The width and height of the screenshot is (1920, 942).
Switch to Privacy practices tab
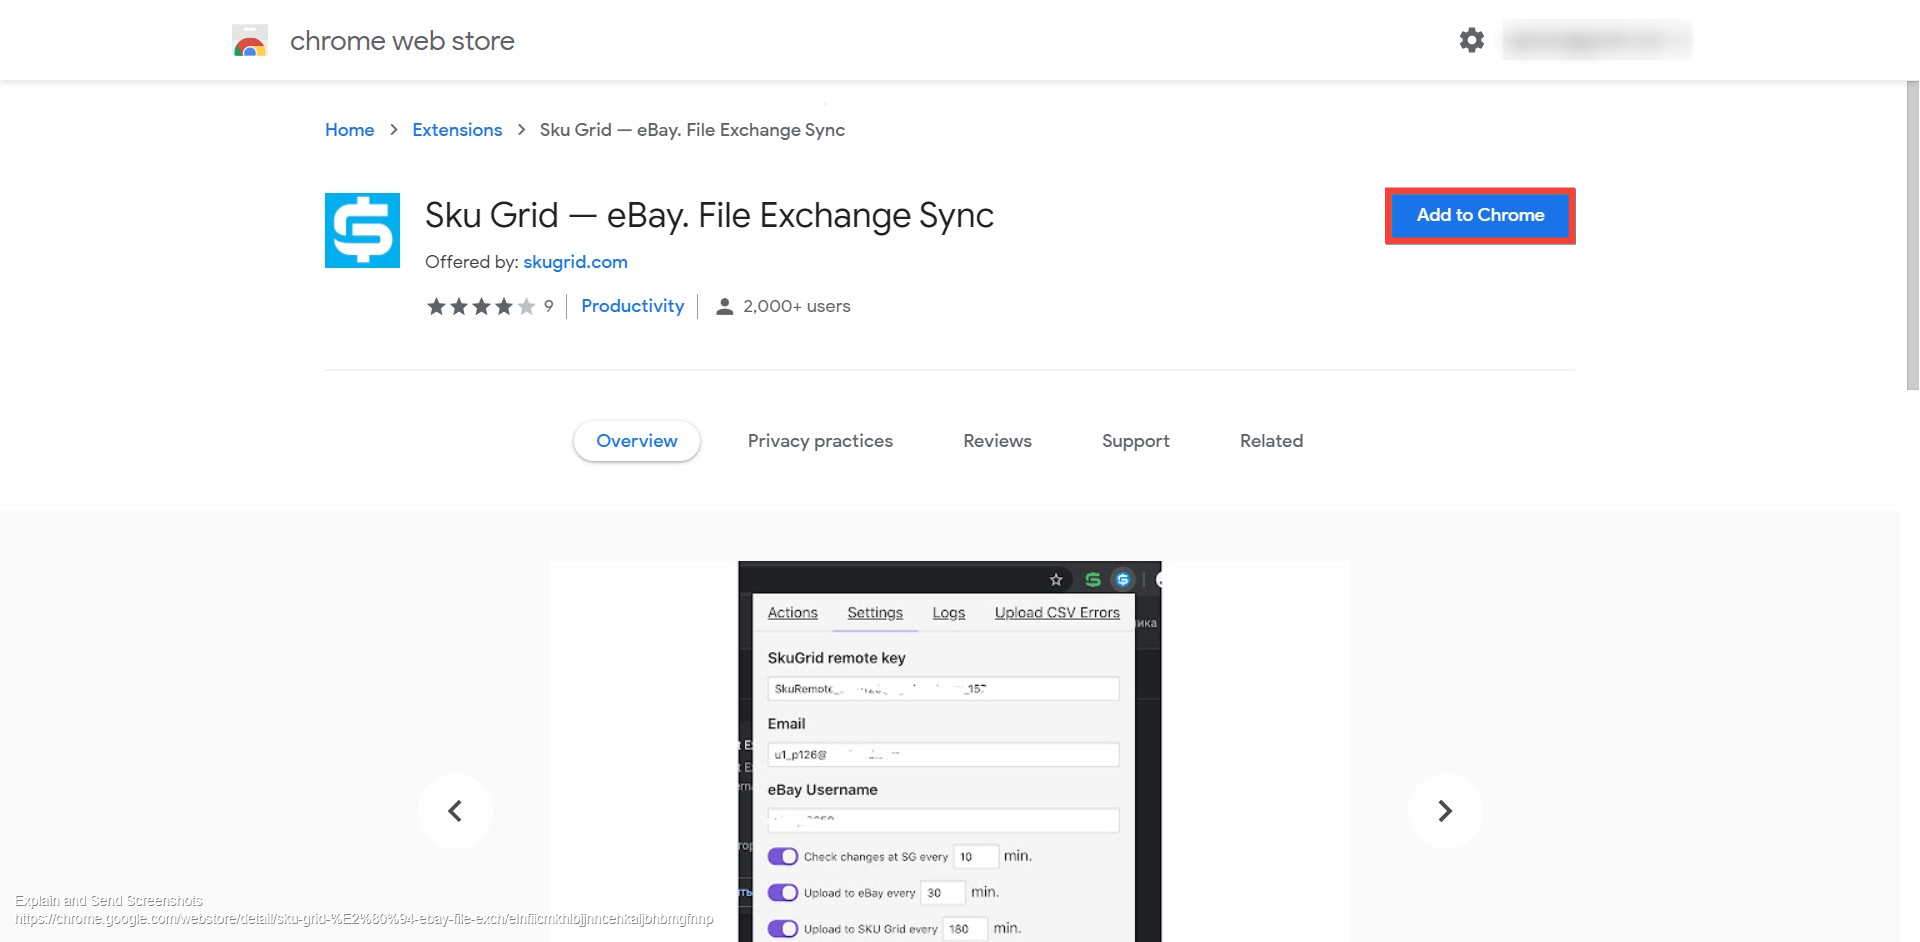tap(820, 441)
